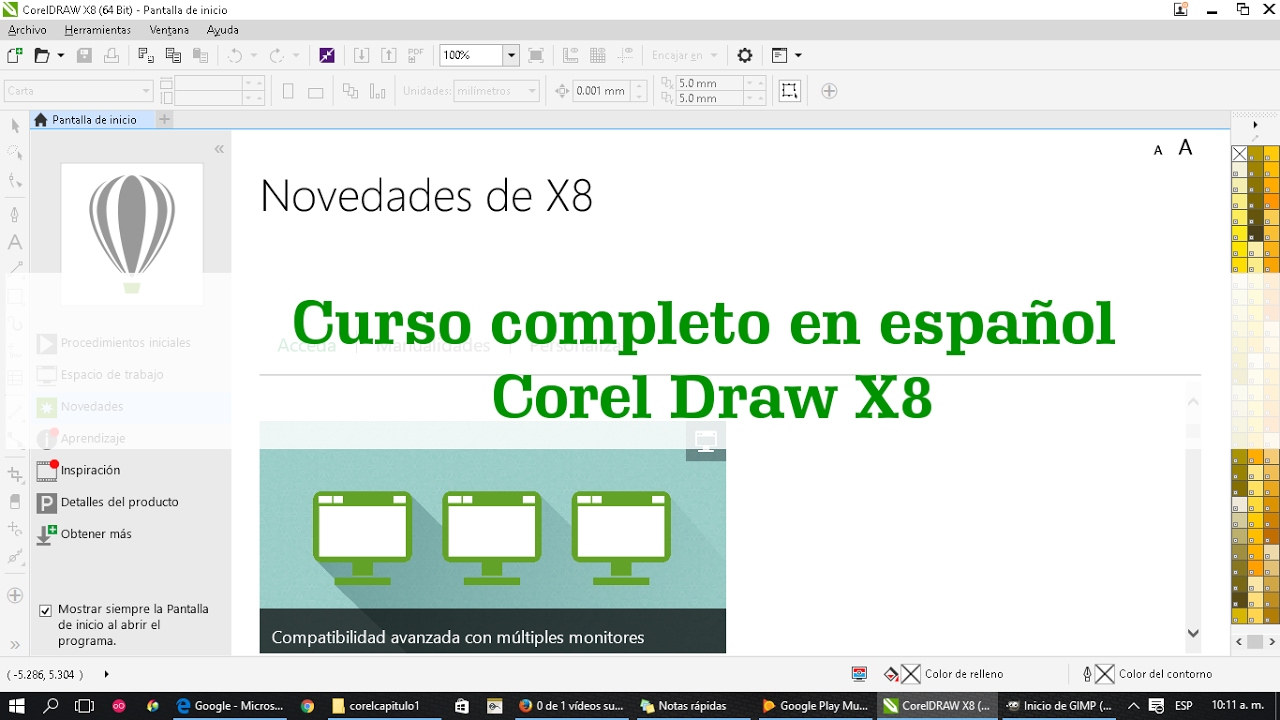The height and width of the screenshot is (720, 1280).
Task: Click the fill bucket icon in status bar
Action: [x=891, y=674]
